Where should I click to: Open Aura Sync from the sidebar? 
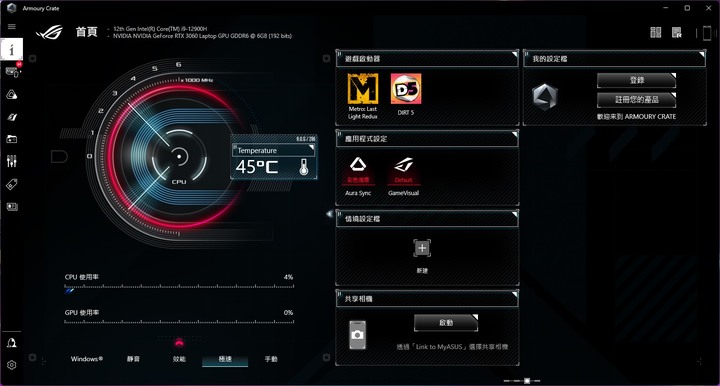[x=12, y=95]
